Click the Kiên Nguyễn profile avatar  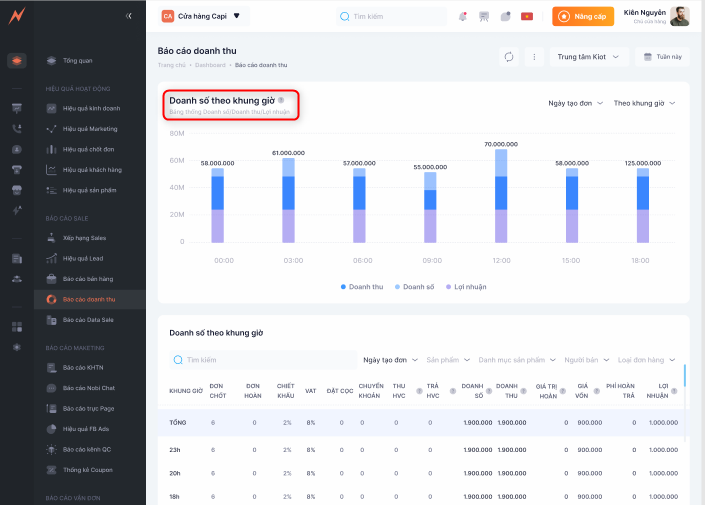tap(680, 16)
